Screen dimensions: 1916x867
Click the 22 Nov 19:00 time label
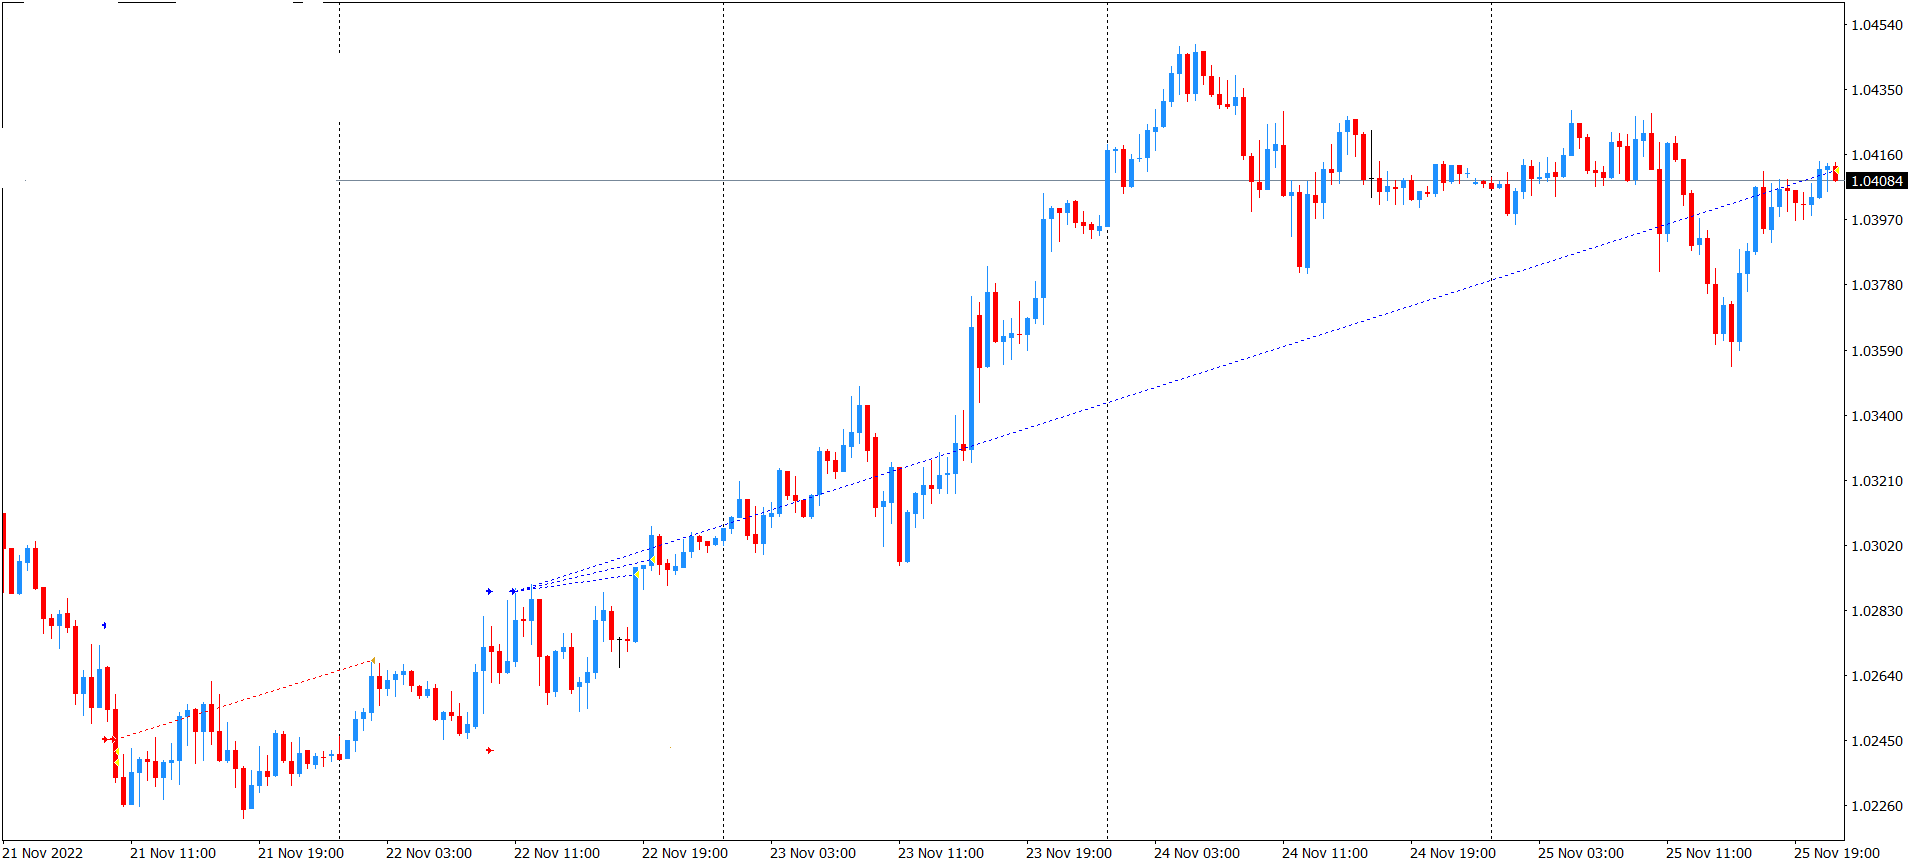[x=685, y=853]
